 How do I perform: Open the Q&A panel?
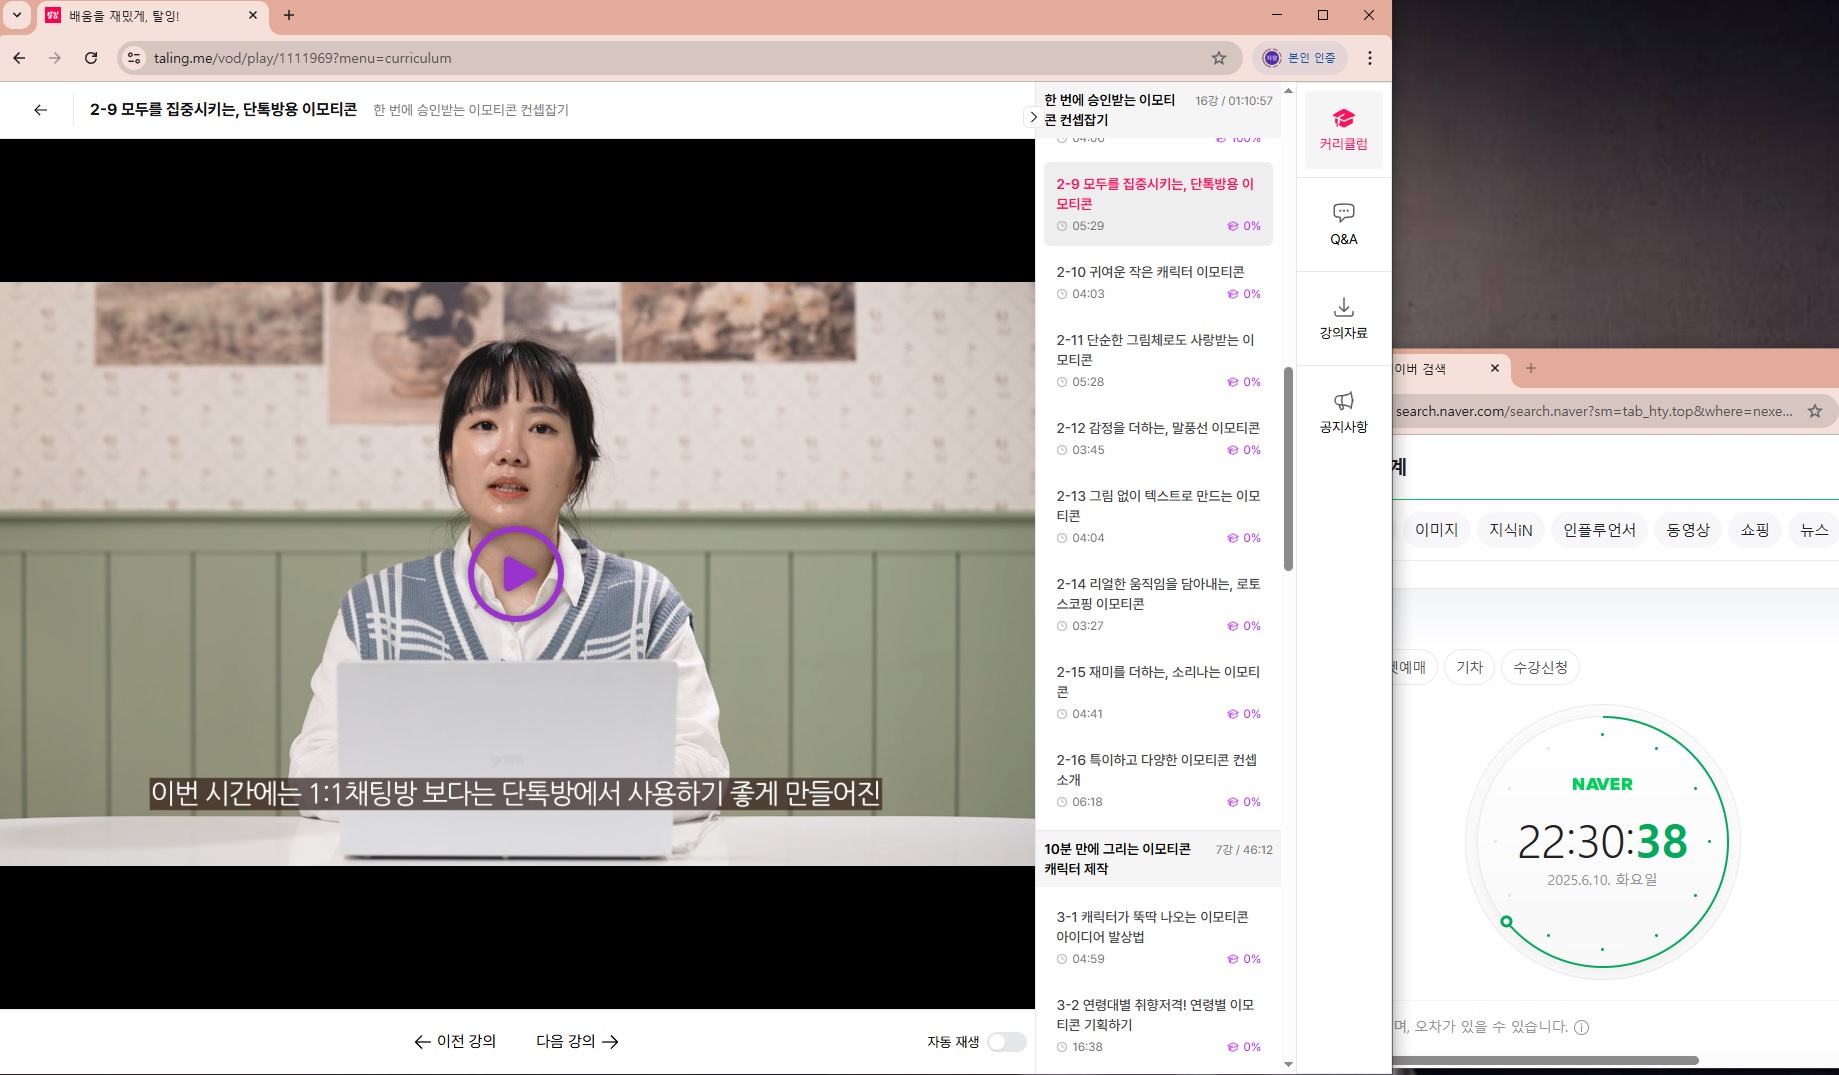pos(1343,224)
